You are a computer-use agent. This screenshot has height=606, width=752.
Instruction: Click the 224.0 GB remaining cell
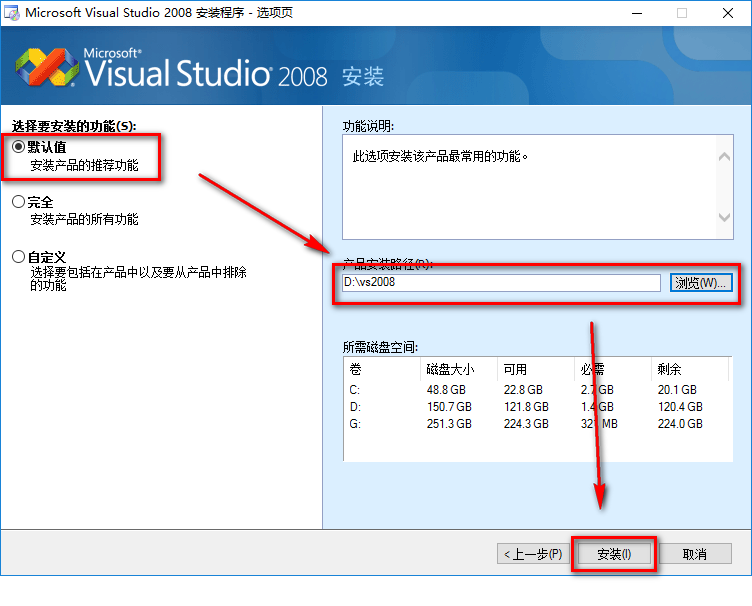tap(680, 424)
